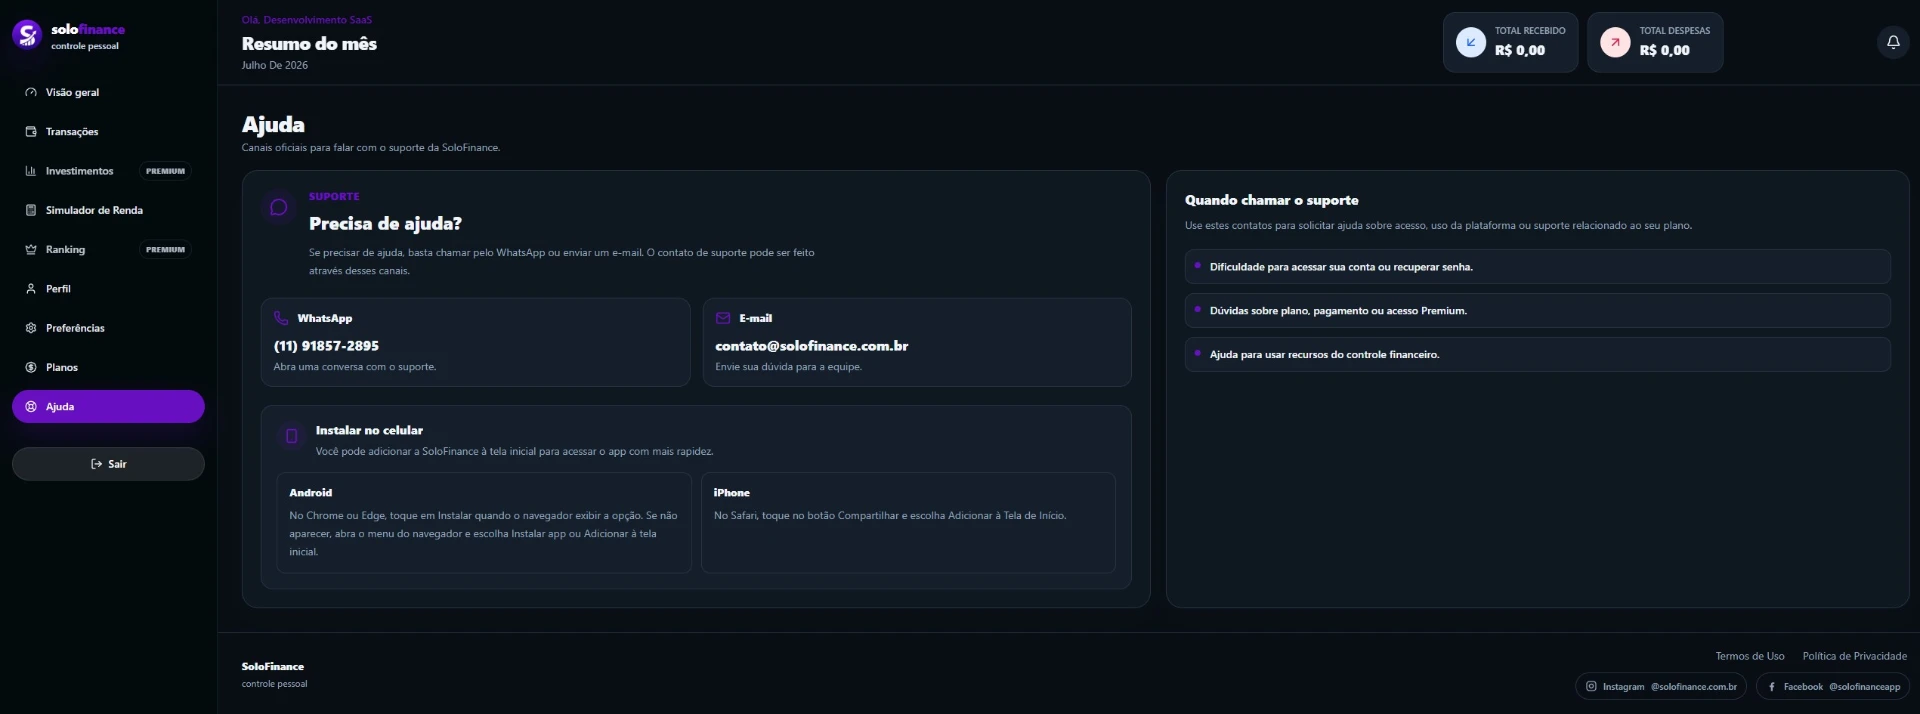Image resolution: width=1920 pixels, height=714 pixels.
Task: Click 'Dúvidas sobre plano, pagamento' item
Action: pyautogui.click(x=1538, y=311)
